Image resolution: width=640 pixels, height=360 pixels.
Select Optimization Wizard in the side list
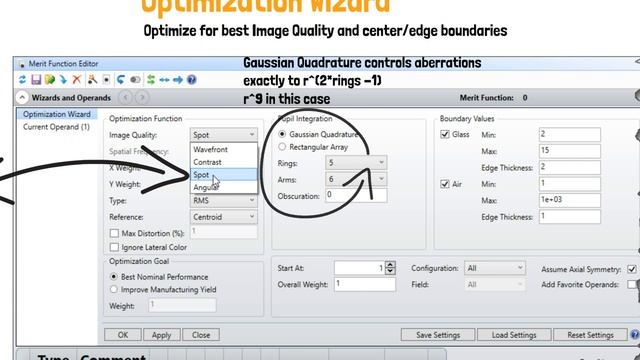point(57,114)
